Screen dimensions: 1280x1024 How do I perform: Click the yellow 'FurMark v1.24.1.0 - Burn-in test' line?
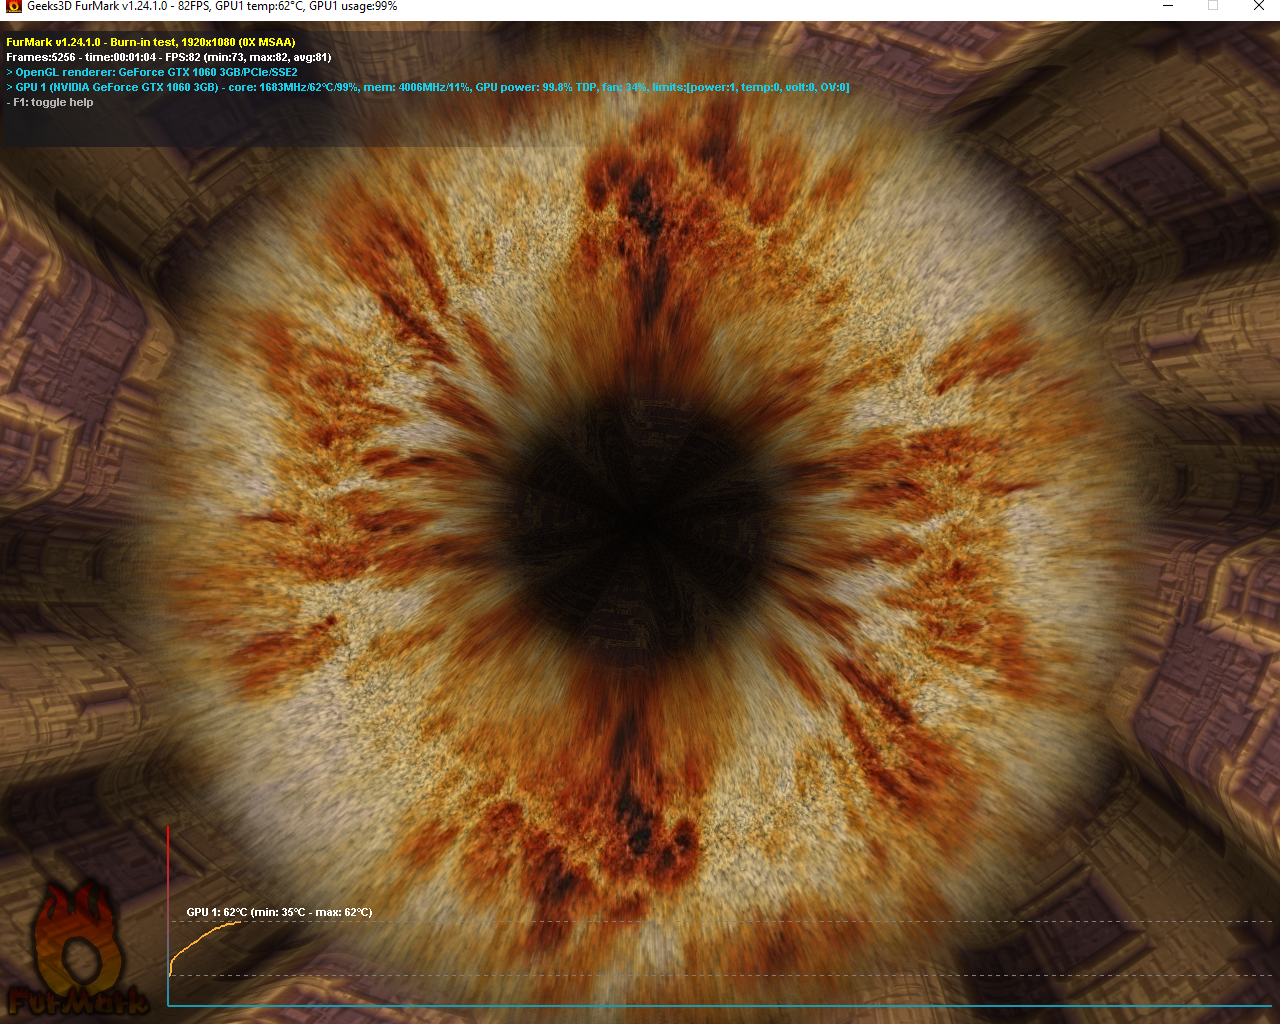click(x=151, y=42)
